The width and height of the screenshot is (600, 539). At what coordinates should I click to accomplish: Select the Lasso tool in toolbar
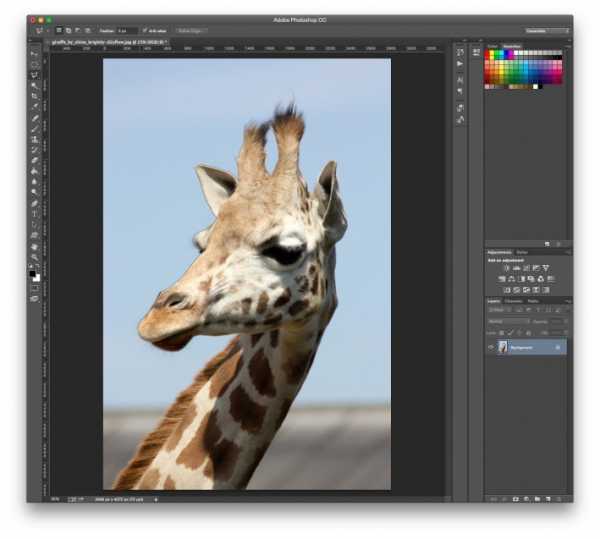point(35,75)
